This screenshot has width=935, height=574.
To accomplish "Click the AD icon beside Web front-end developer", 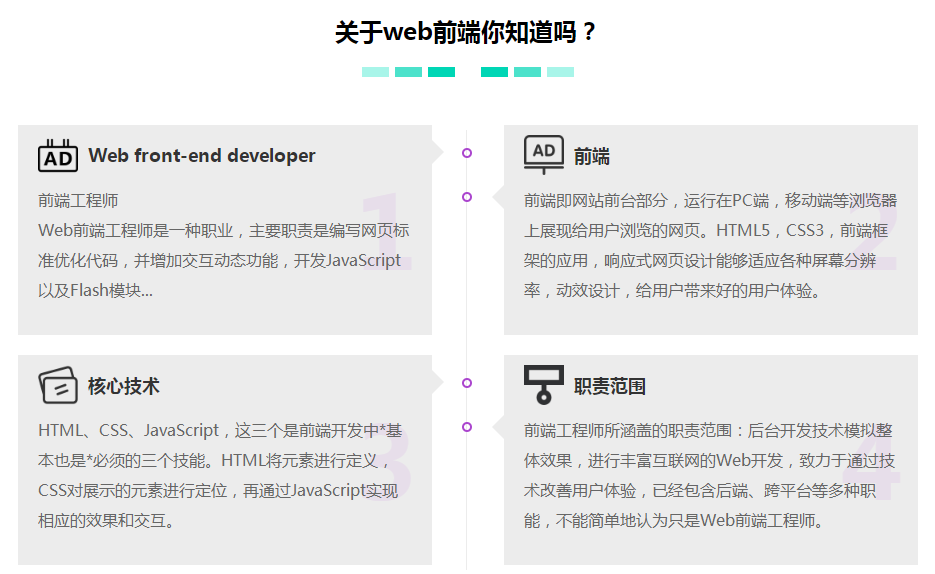I will pyautogui.click(x=57, y=156).
